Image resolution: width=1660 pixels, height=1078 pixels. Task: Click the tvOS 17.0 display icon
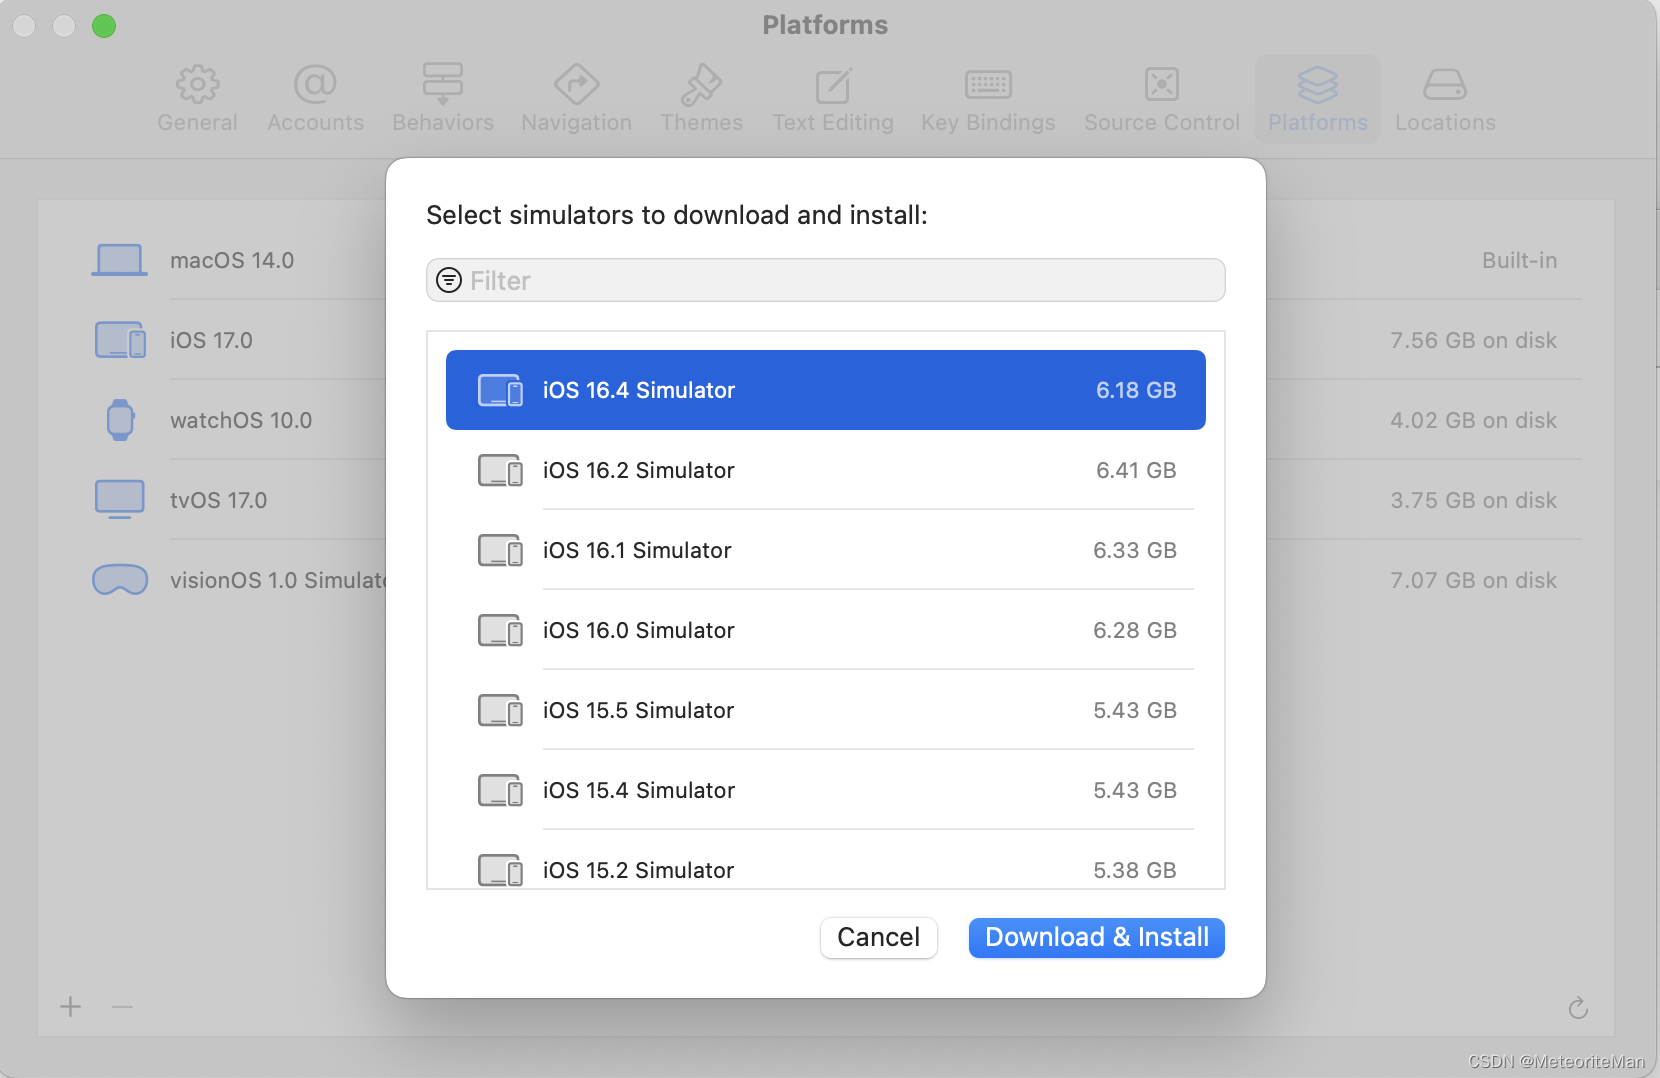[119, 499]
